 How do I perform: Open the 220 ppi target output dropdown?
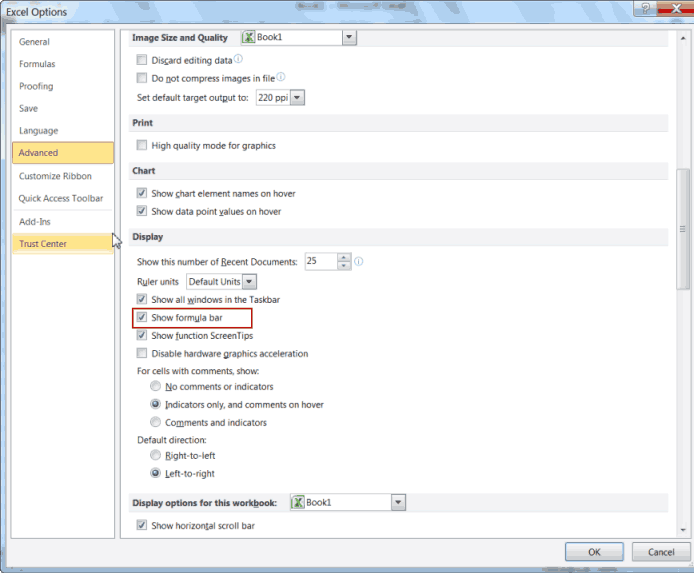coord(297,97)
